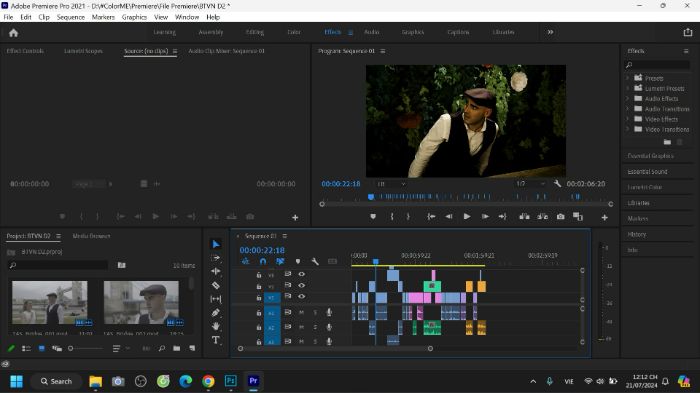Toggle V2 track output eye
This screenshot has height=393, width=700.
[x=302, y=285]
